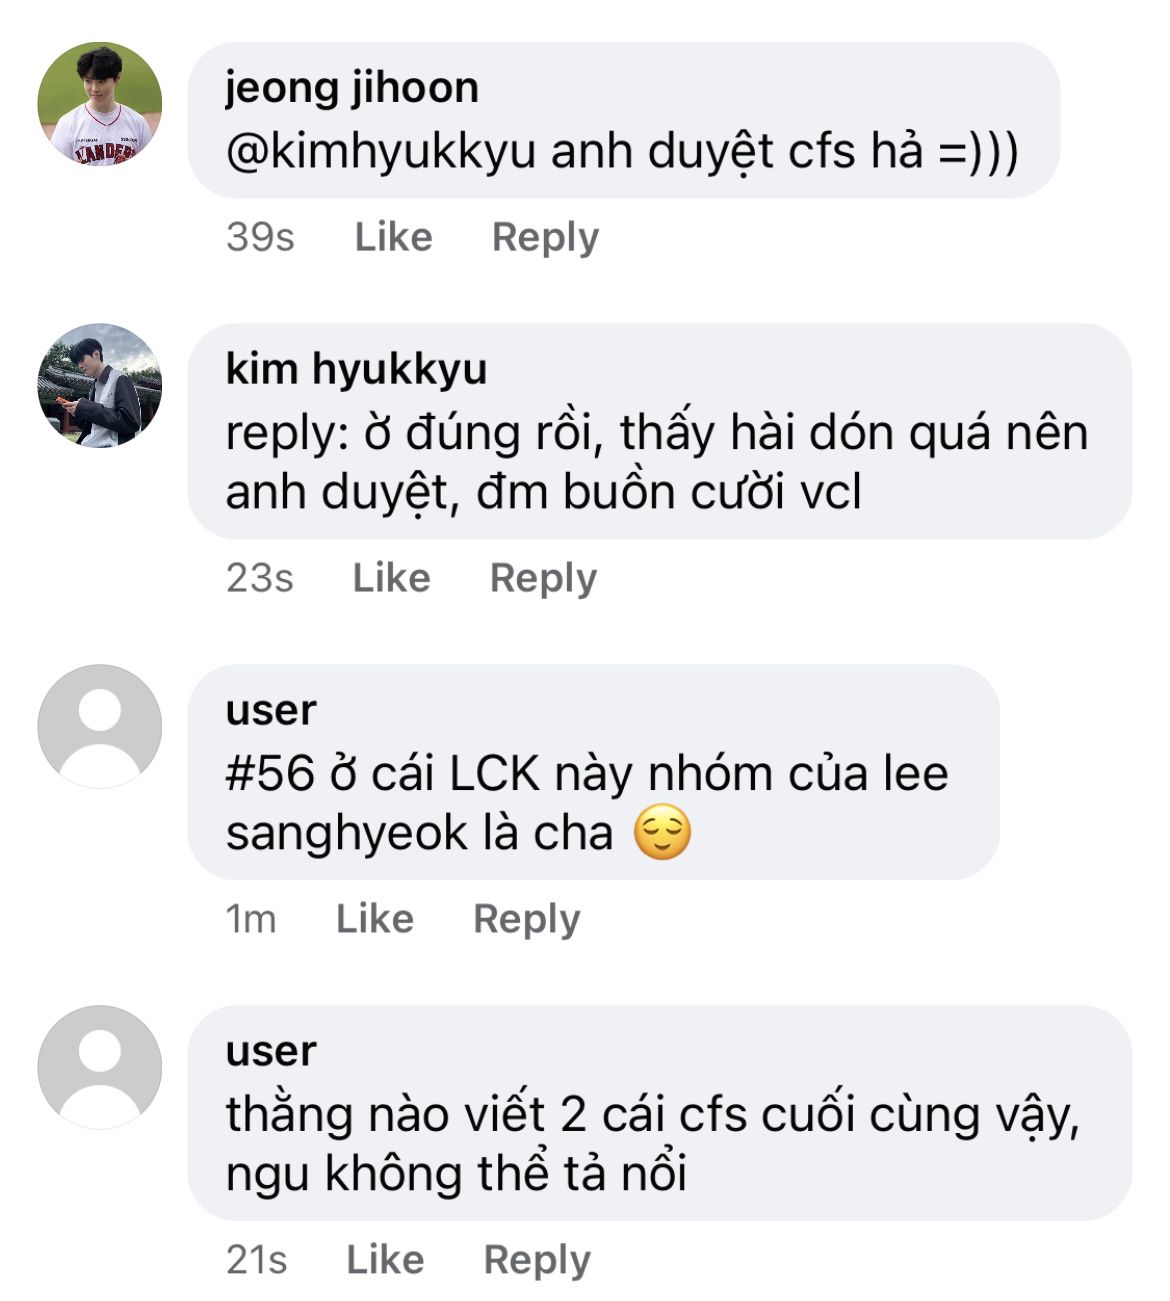The image size is (1170, 1301).
Task: Click the 1m timestamp under the #56 comment
Action: click(251, 919)
